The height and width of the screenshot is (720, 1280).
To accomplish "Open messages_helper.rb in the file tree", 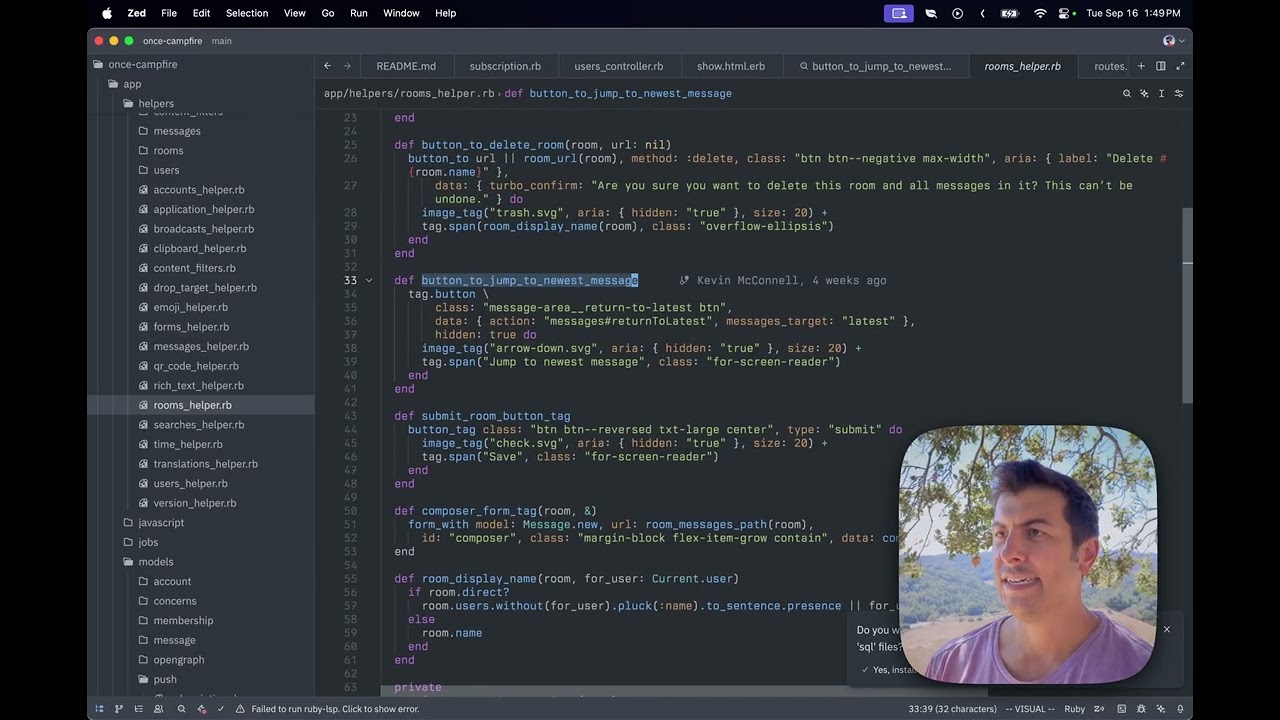I will [x=201, y=346].
